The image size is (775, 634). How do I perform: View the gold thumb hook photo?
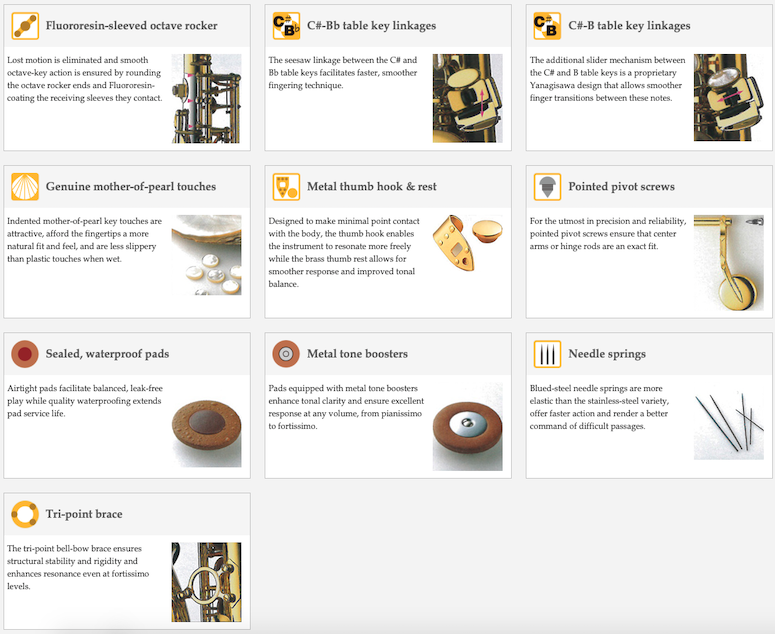[468, 243]
